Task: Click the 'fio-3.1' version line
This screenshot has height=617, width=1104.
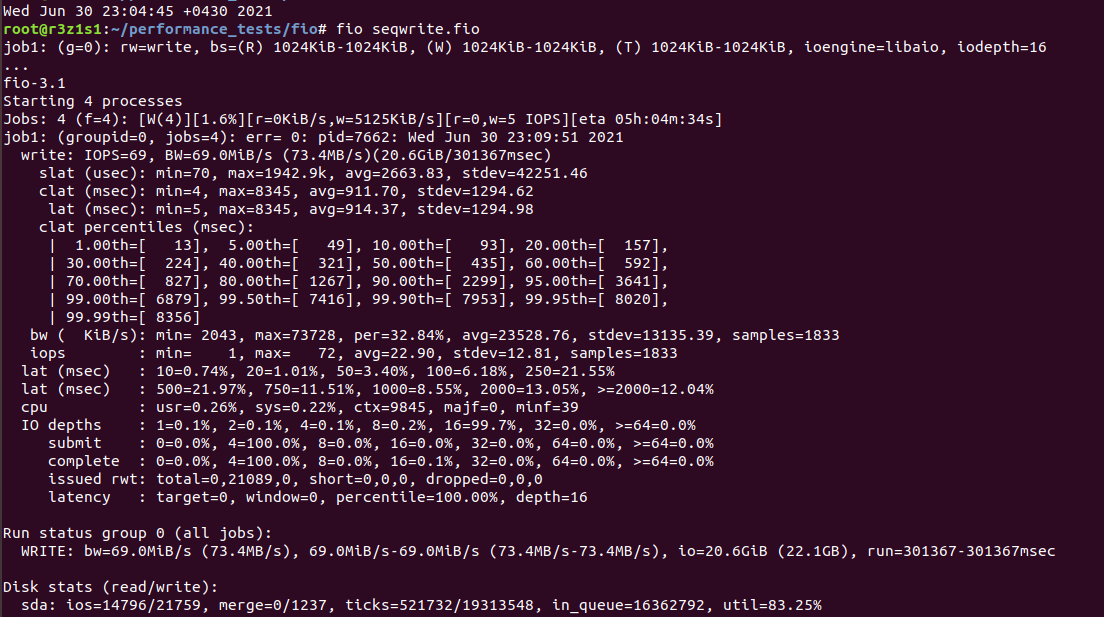Action: coord(32,83)
